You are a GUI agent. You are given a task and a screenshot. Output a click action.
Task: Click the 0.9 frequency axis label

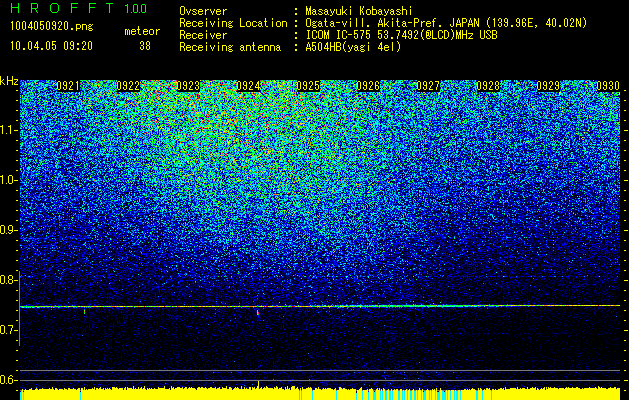point(7,230)
